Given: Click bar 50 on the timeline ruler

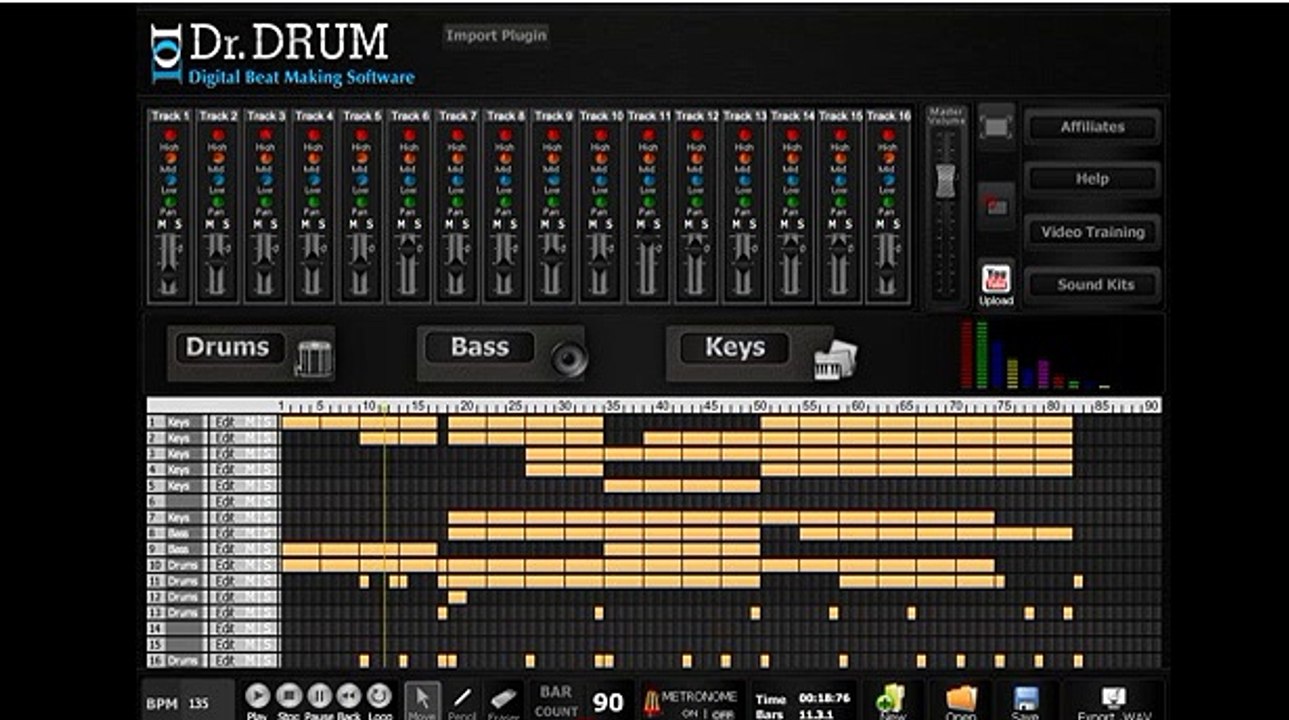Looking at the screenshot, I should click(760, 407).
